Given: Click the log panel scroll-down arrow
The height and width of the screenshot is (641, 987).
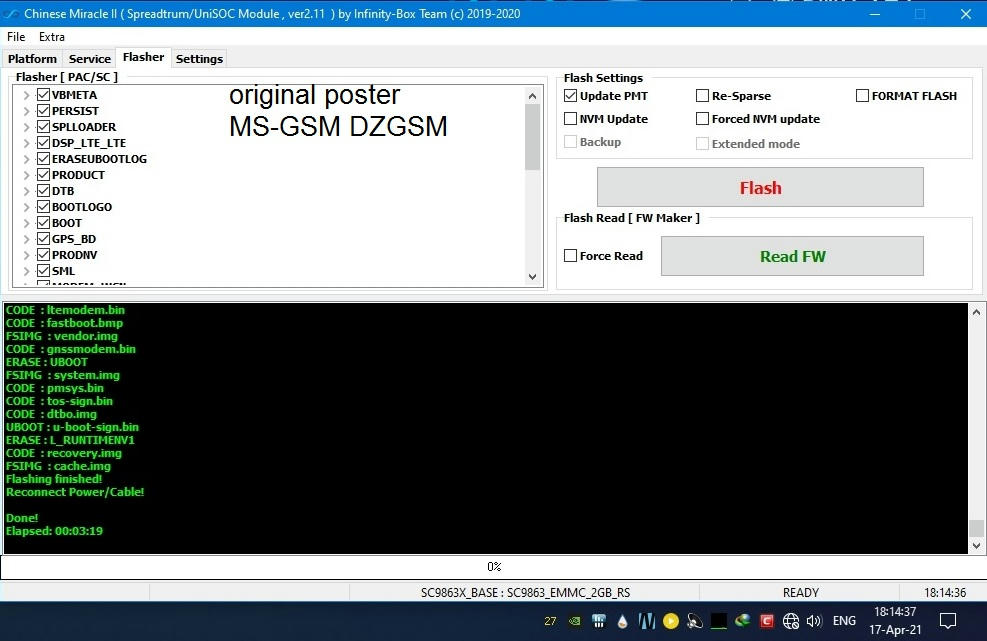Looking at the screenshot, I should pyautogui.click(x=976, y=546).
